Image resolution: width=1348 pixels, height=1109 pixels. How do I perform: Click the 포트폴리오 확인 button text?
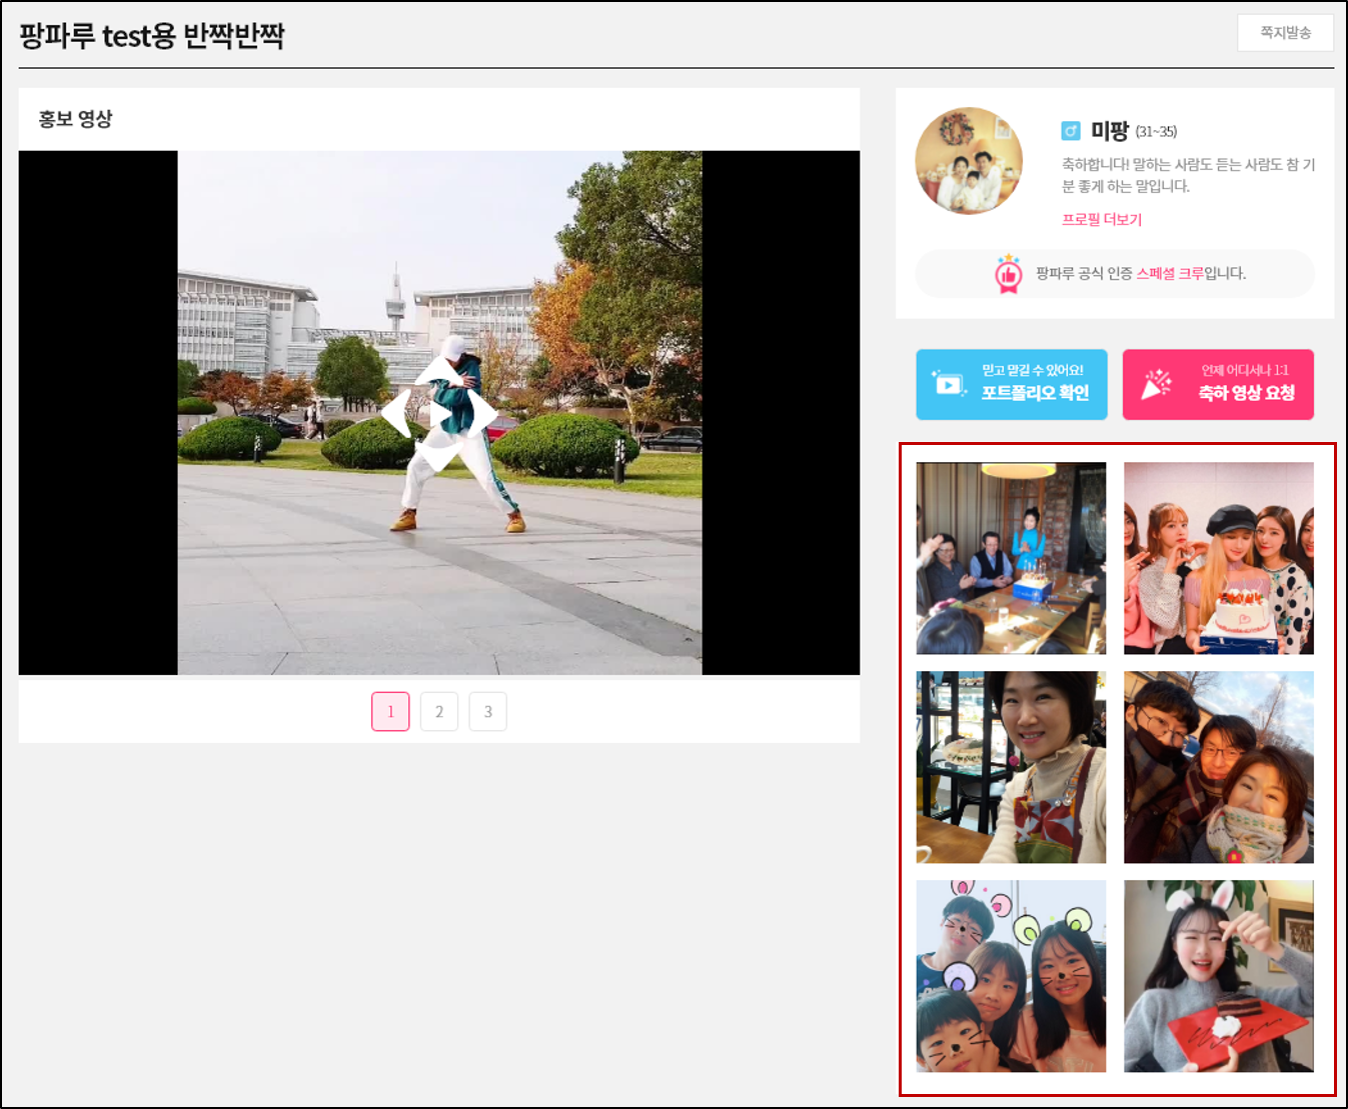pyautogui.click(x=1034, y=393)
